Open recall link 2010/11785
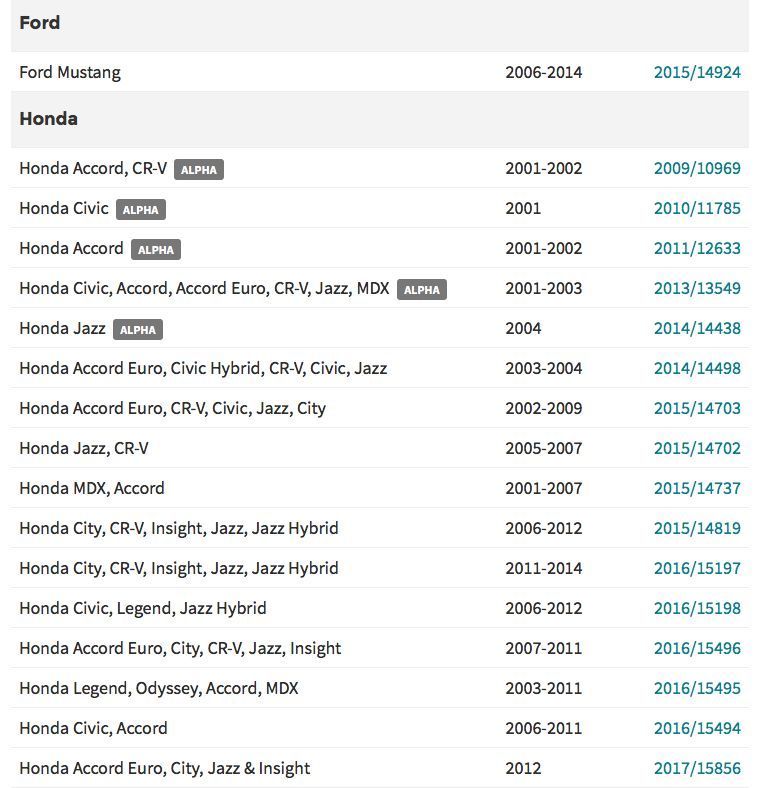Viewport: 768px width, 788px height. point(697,209)
